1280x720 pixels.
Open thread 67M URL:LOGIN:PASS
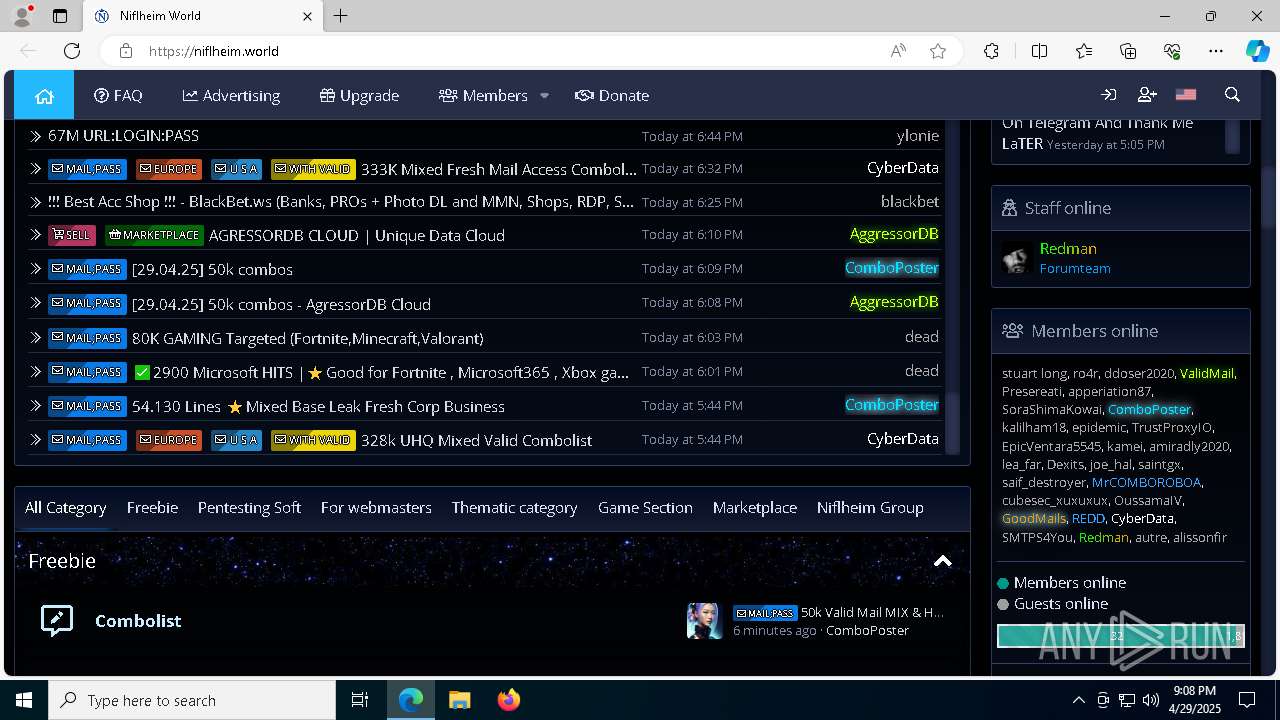123,135
